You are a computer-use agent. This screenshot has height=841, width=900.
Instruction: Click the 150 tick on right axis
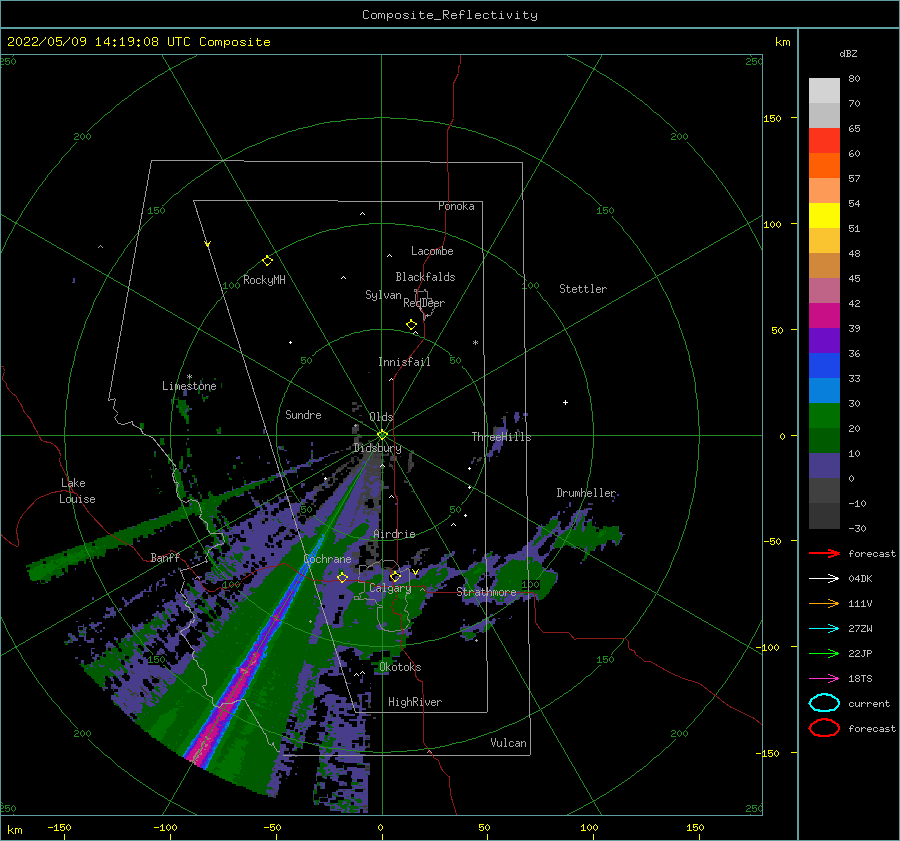point(772,118)
